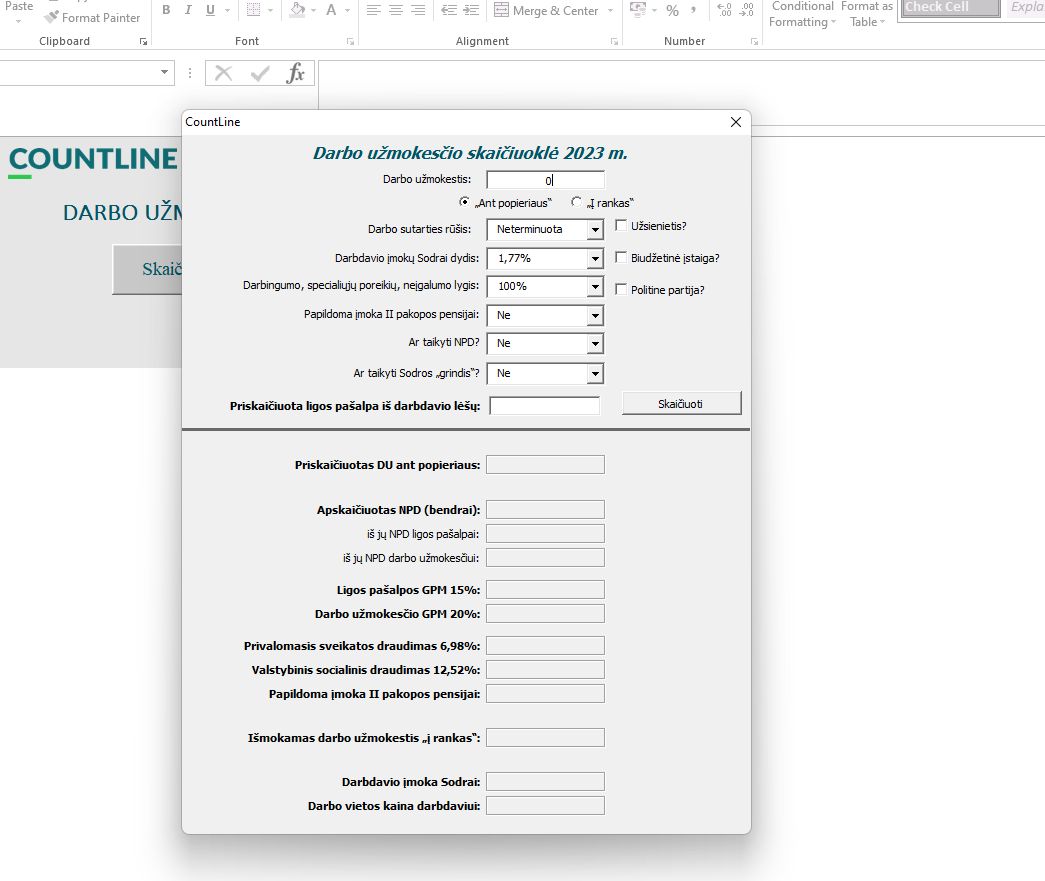Open the Fill Color dropdown arrow
Viewport: 1045px width, 881px height.
tap(314, 11)
